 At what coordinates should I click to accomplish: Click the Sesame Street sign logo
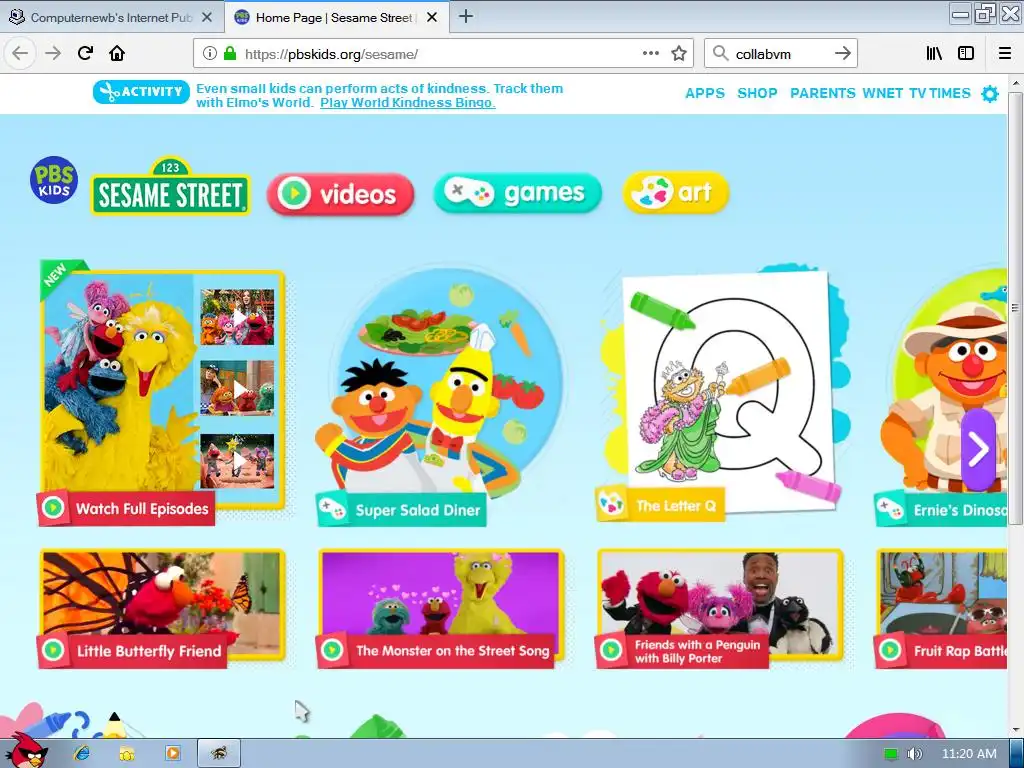[170, 187]
